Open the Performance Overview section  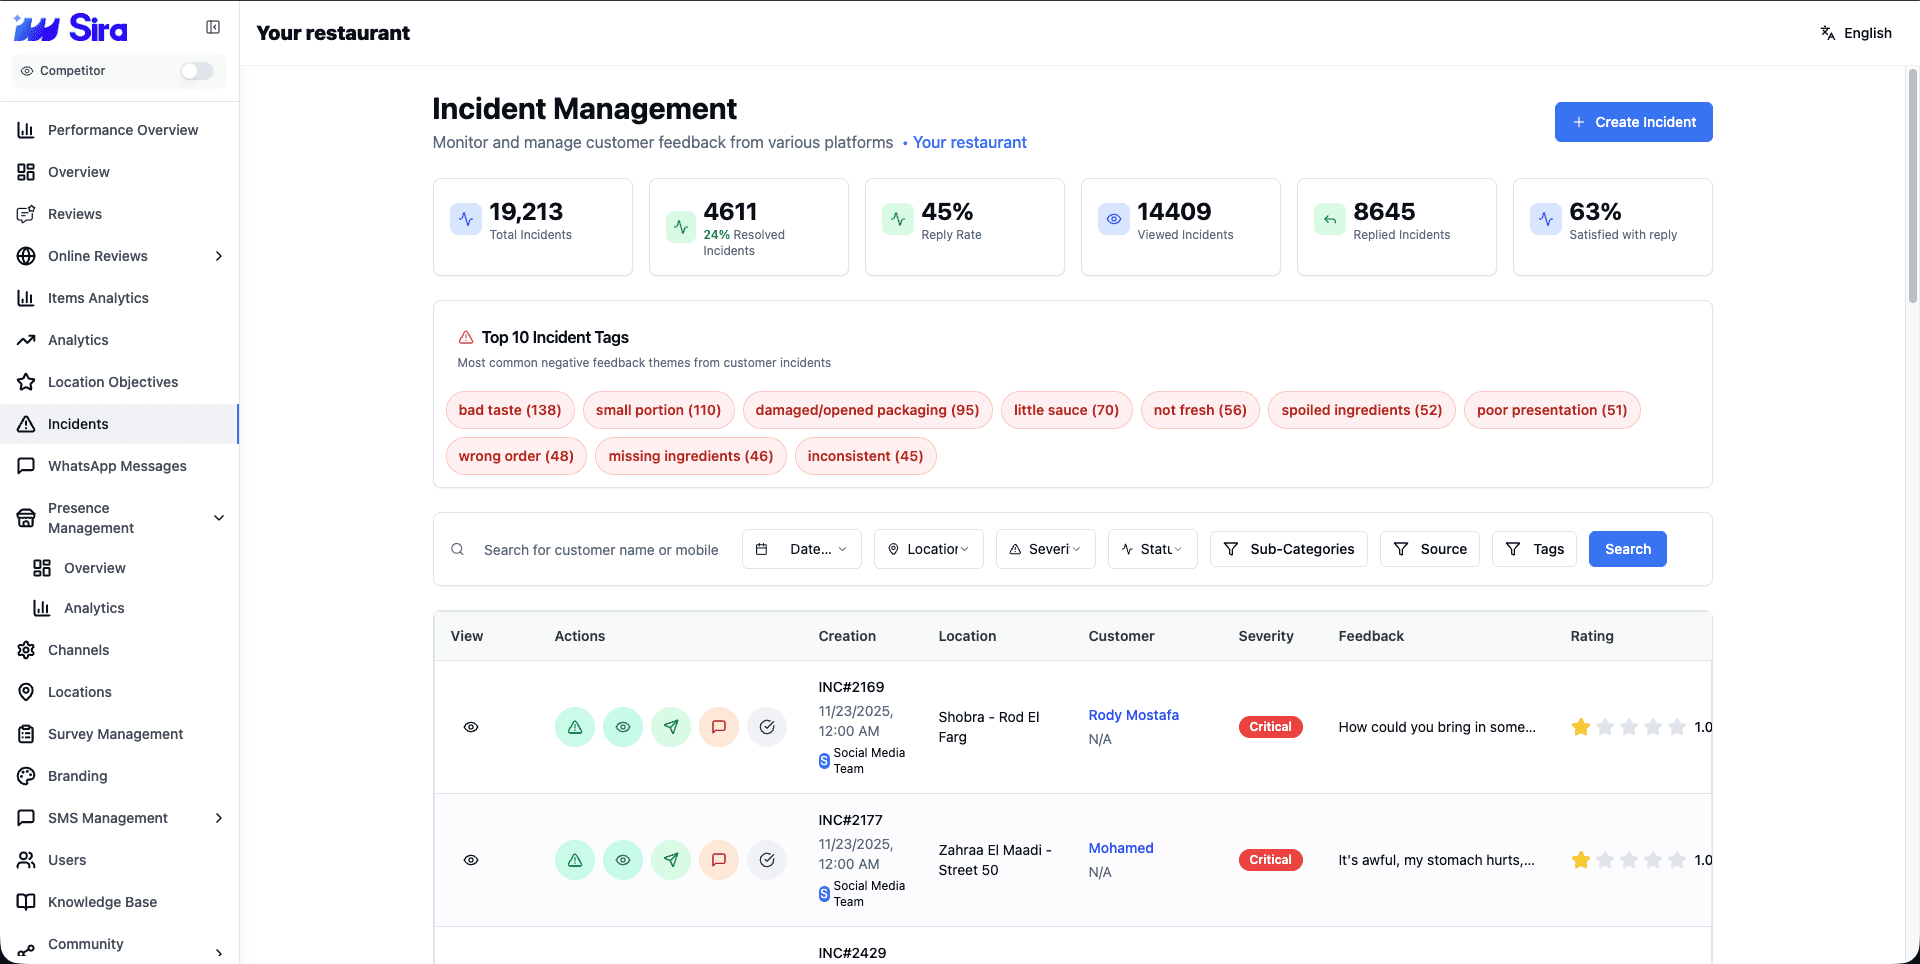point(122,130)
